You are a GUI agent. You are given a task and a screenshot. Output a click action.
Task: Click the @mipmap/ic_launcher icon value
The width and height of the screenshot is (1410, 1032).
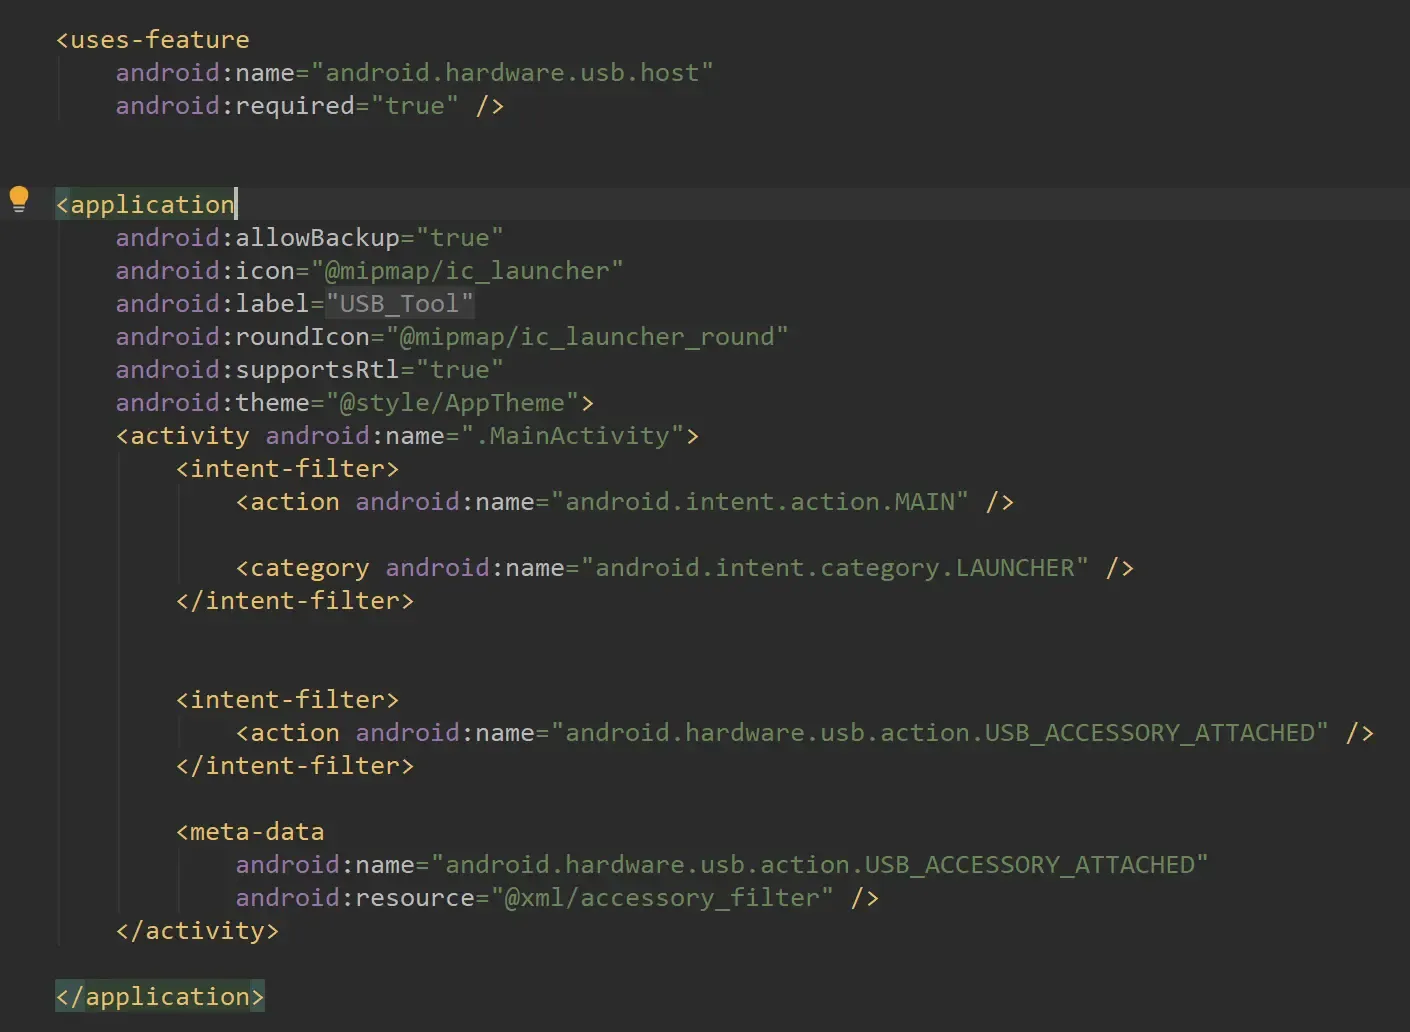coord(467,271)
